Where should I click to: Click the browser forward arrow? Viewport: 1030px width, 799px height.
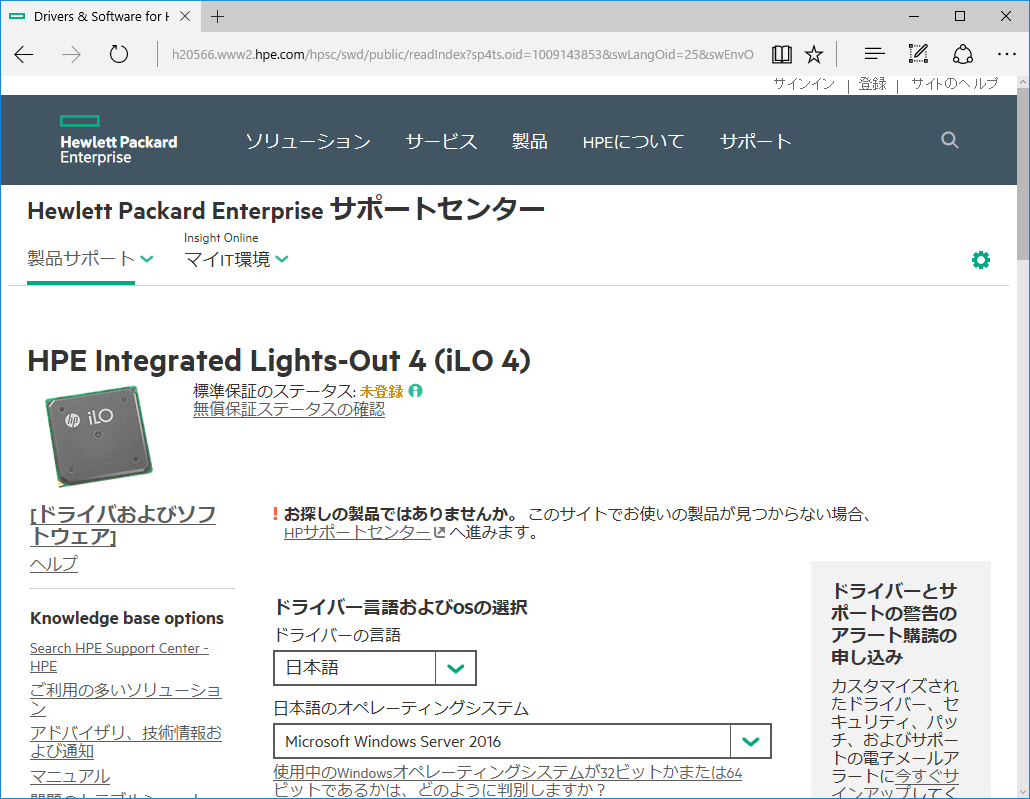[71, 55]
